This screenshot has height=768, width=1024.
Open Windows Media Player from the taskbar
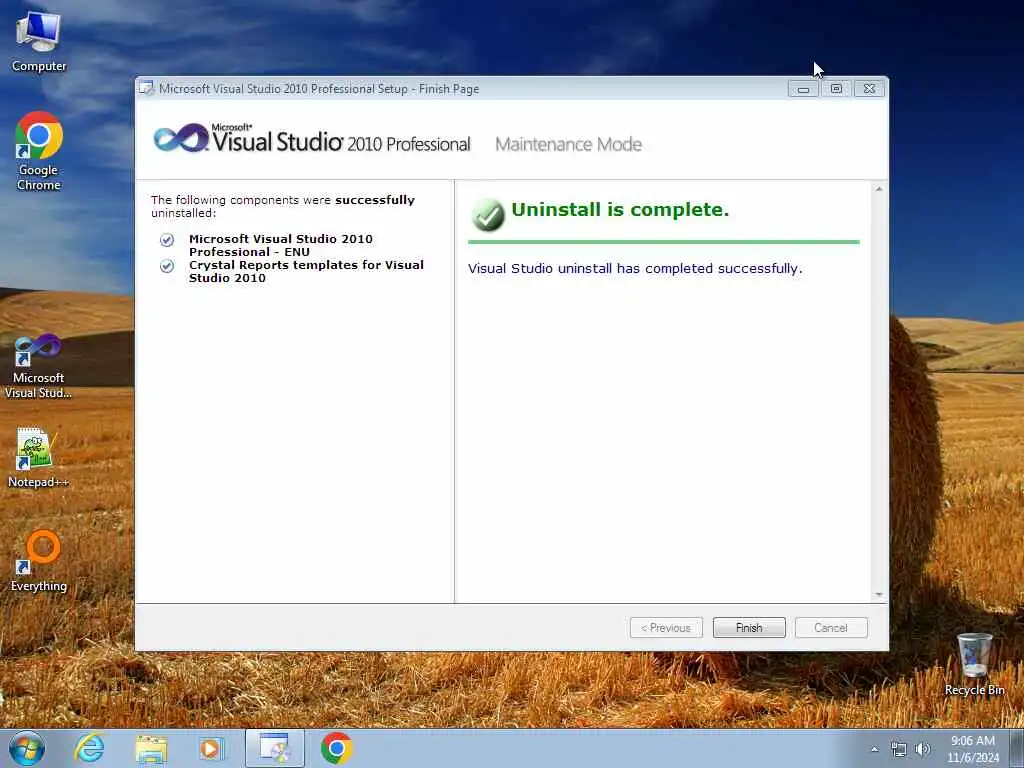point(211,748)
